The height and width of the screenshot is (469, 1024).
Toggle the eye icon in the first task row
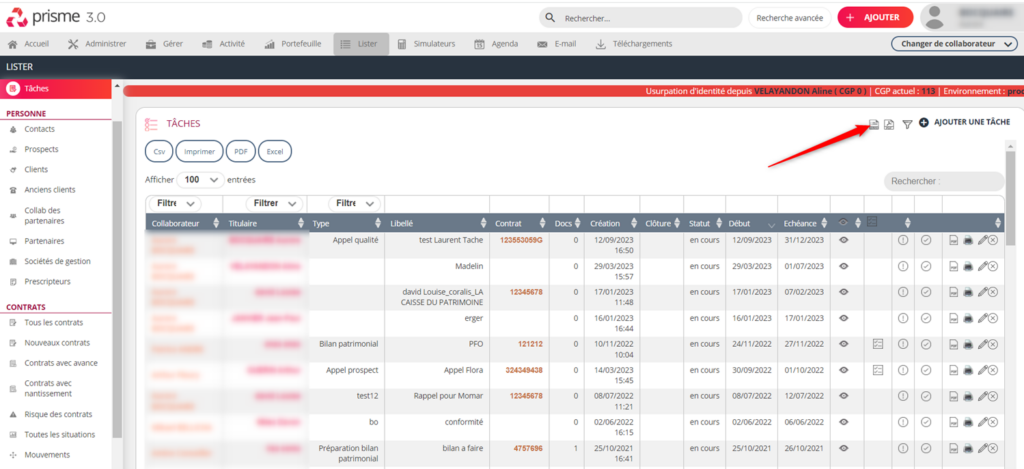pyautogui.click(x=844, y=240)
